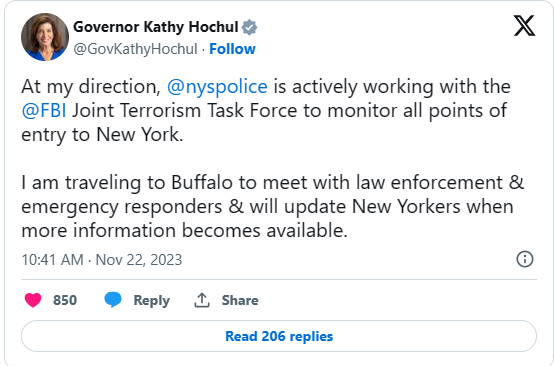Open the @nyspolice mention link
This screenshot has height=366, width=554.
[217, 87]
